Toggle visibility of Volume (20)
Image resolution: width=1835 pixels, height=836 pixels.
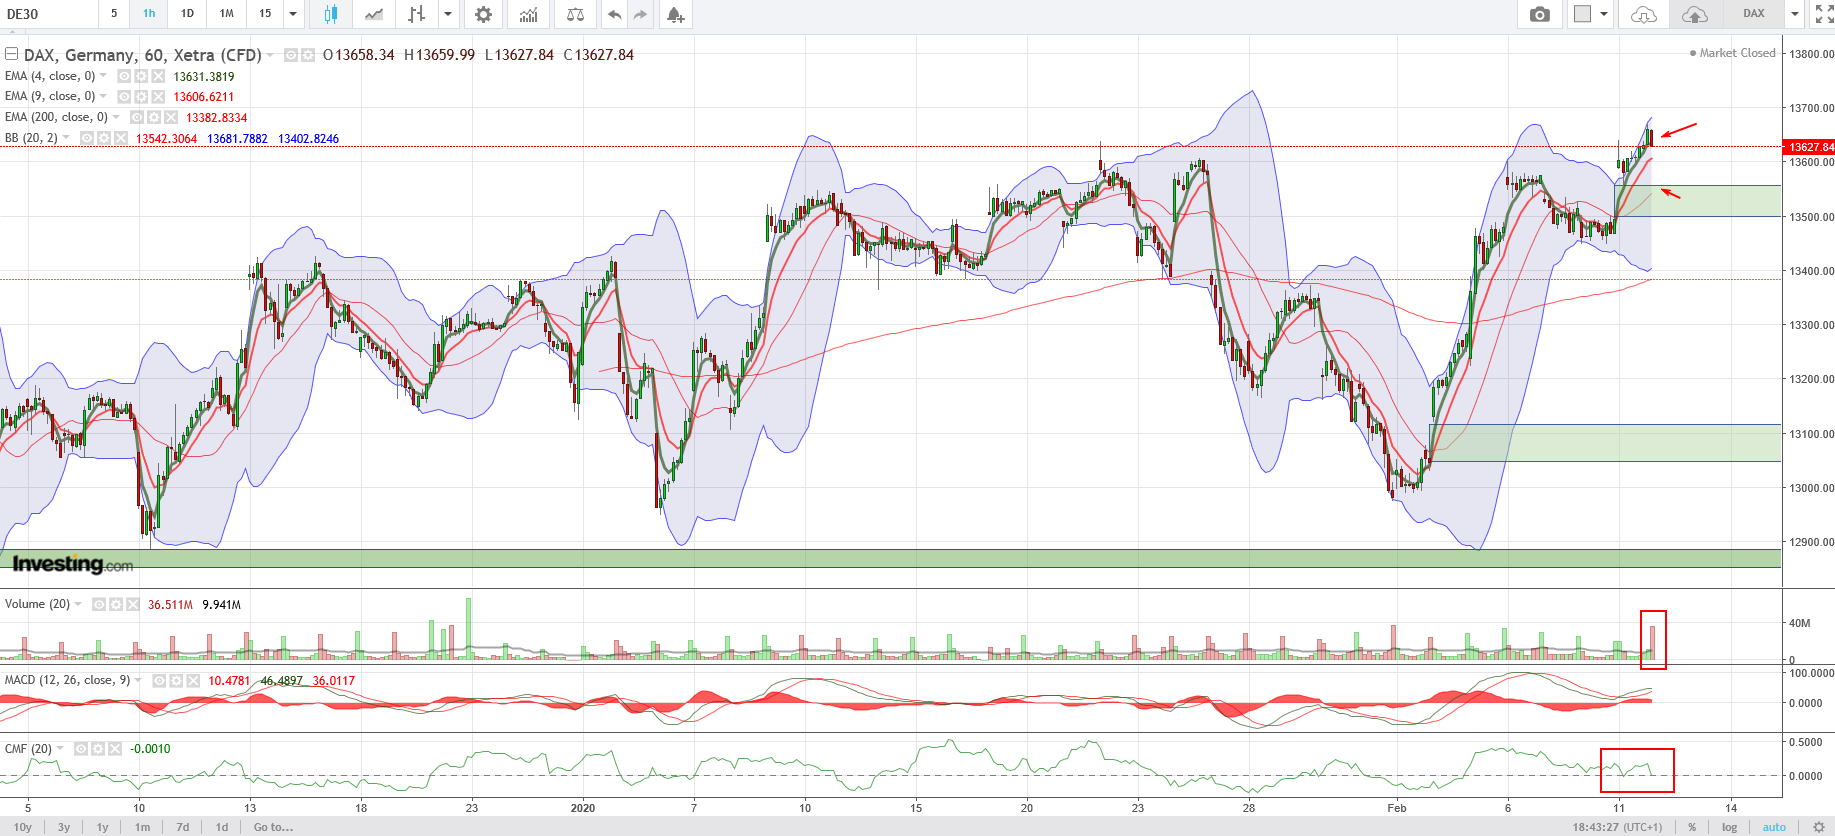point(99,604)
